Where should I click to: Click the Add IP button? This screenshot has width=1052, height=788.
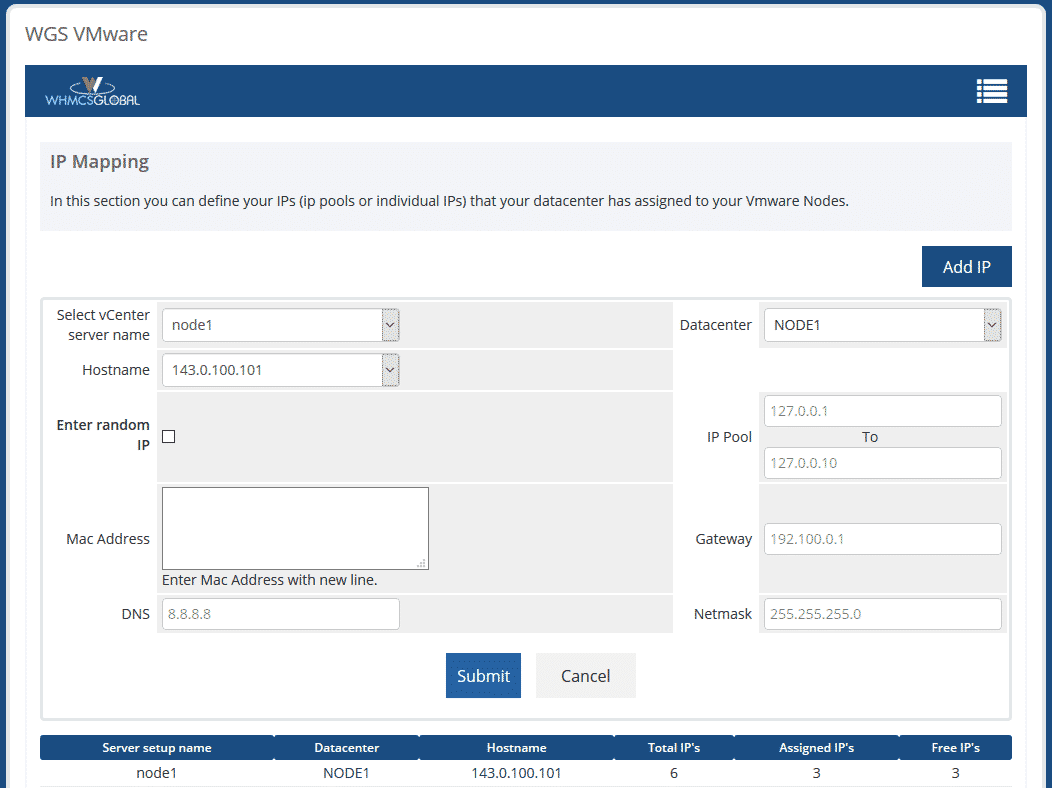(966, 266)
